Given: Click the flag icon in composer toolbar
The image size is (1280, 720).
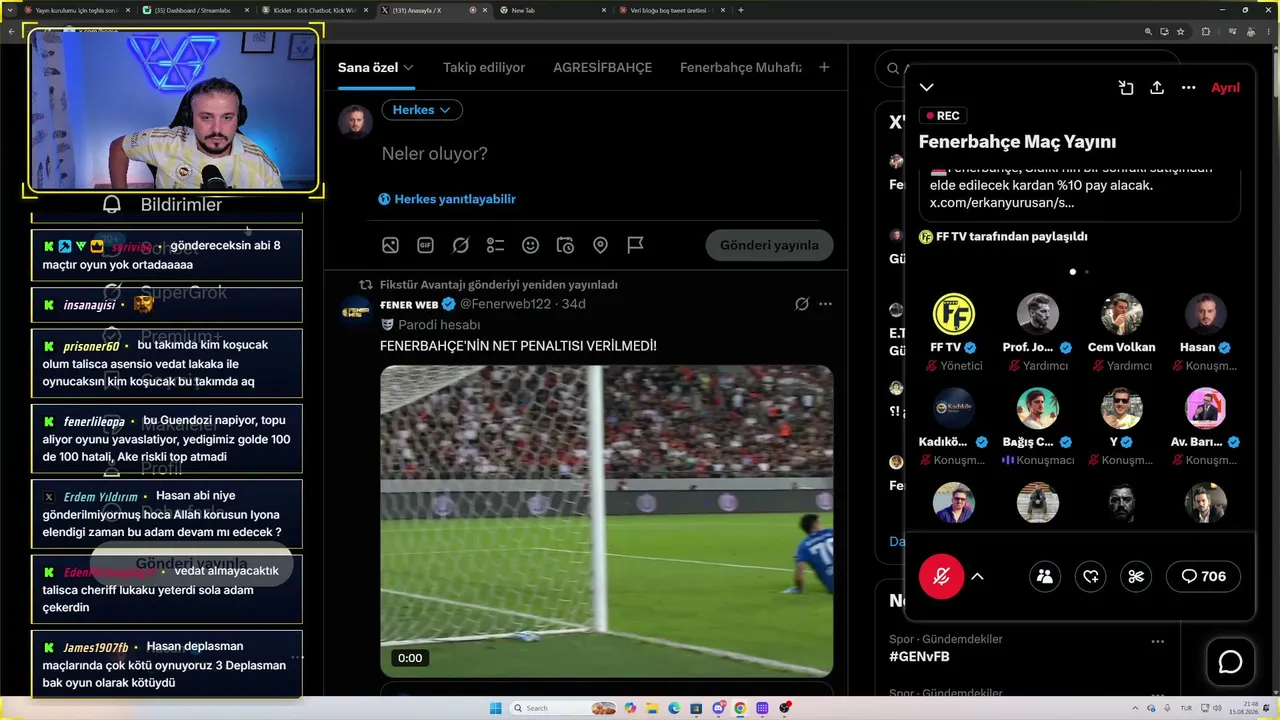Looking at the screenshot, I should coord(635,245).
